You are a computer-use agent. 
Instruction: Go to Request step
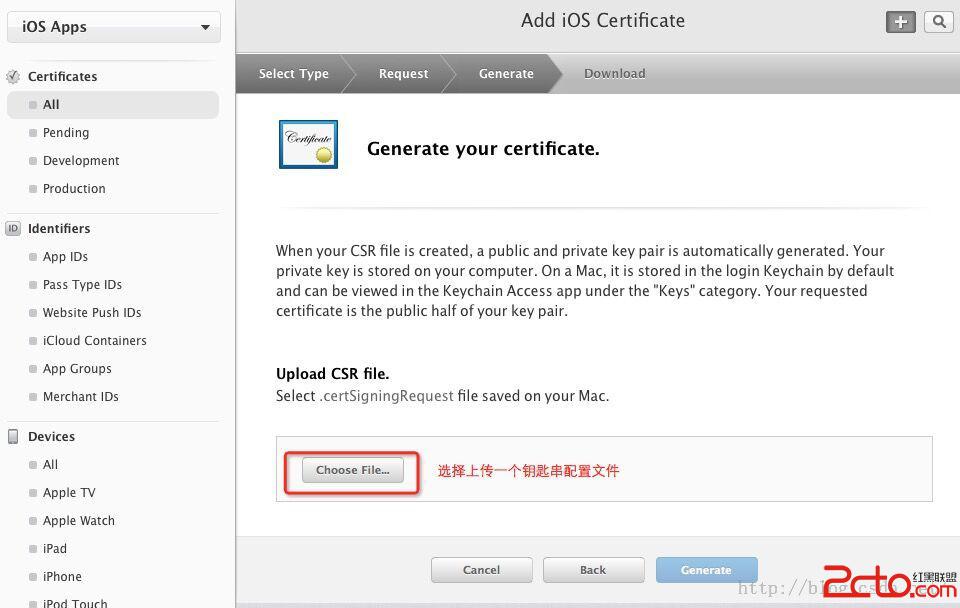coord(403,73)
